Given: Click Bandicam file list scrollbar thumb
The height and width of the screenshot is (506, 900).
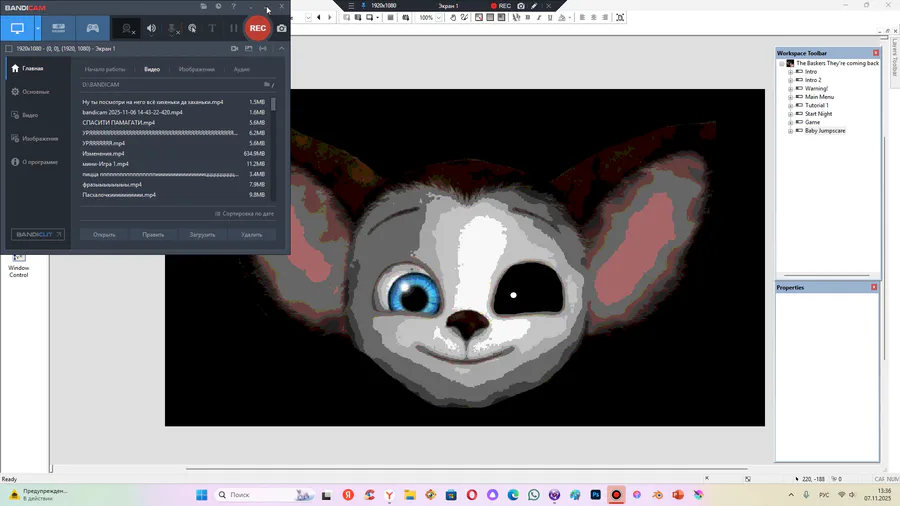Looking at the screenshot, I should [x=273, y=104].
